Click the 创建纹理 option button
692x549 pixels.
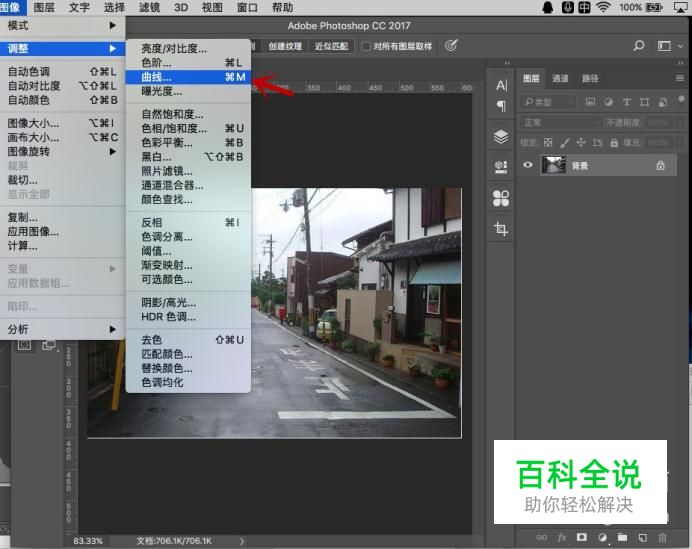[x=284, y=46]
